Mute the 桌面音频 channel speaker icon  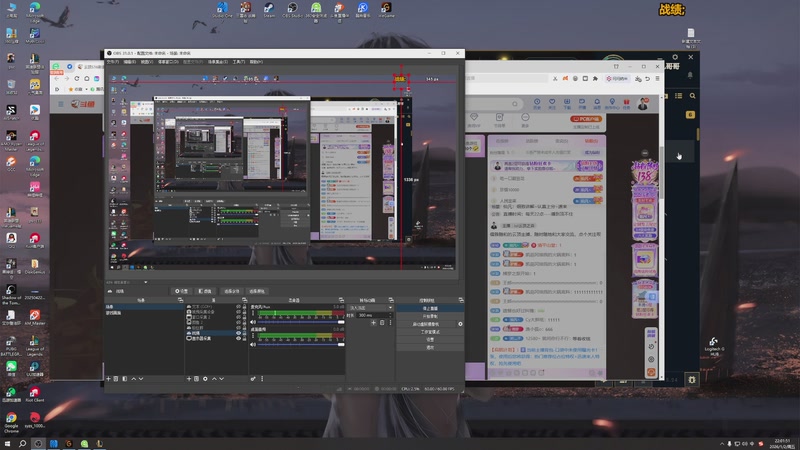[x=253, y=344]
